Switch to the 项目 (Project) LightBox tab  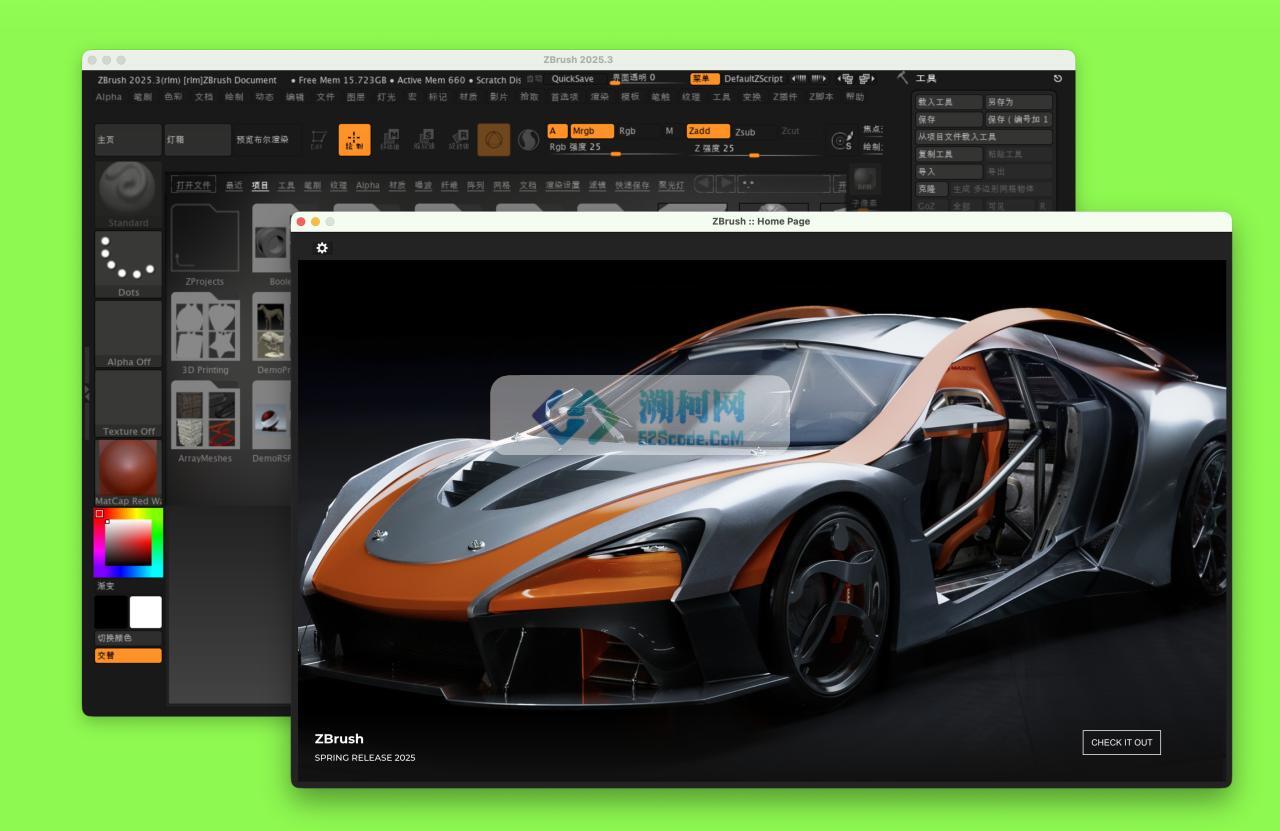(x=260, y=185)
